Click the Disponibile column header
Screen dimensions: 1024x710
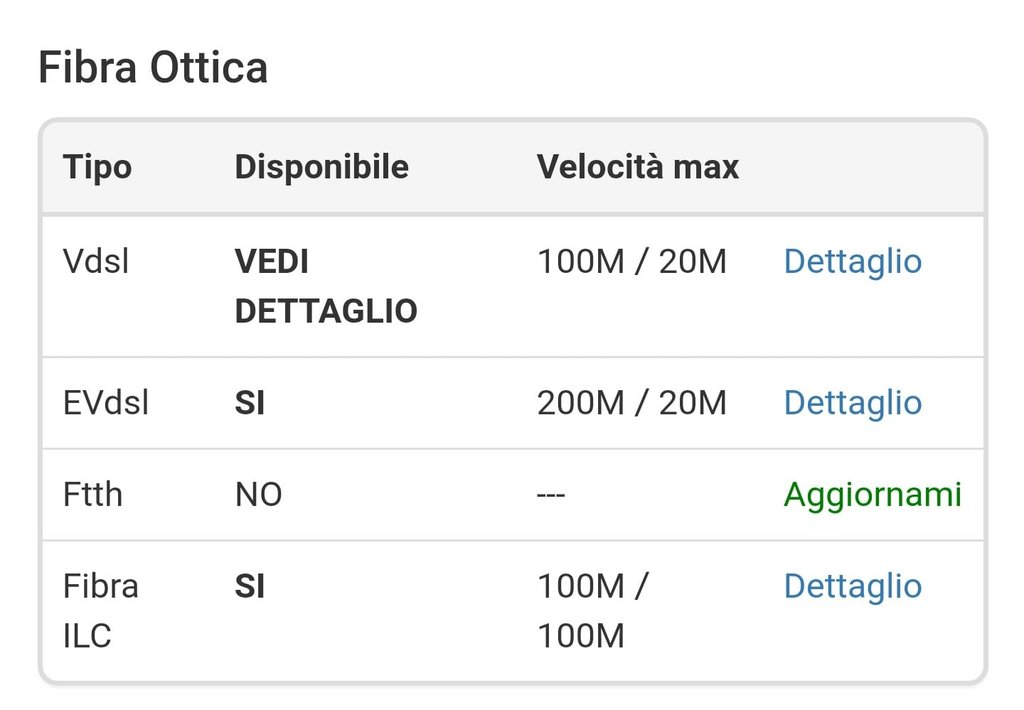pyautogui.click(x=321, y=167)
